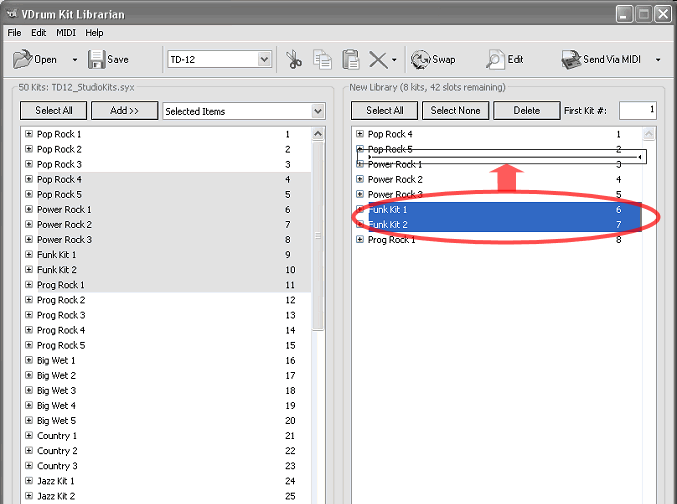Click the Add >> button
This screenshot has height=504, width=677.
(x=124, y=111)
